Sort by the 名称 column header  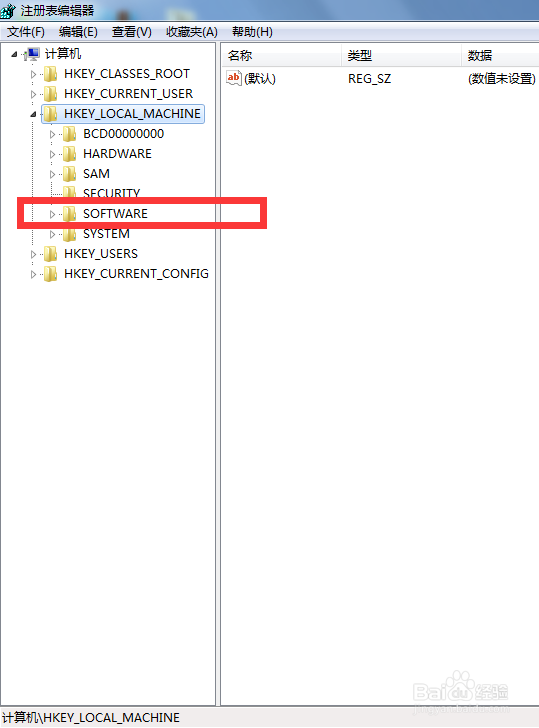click(281, 56)
